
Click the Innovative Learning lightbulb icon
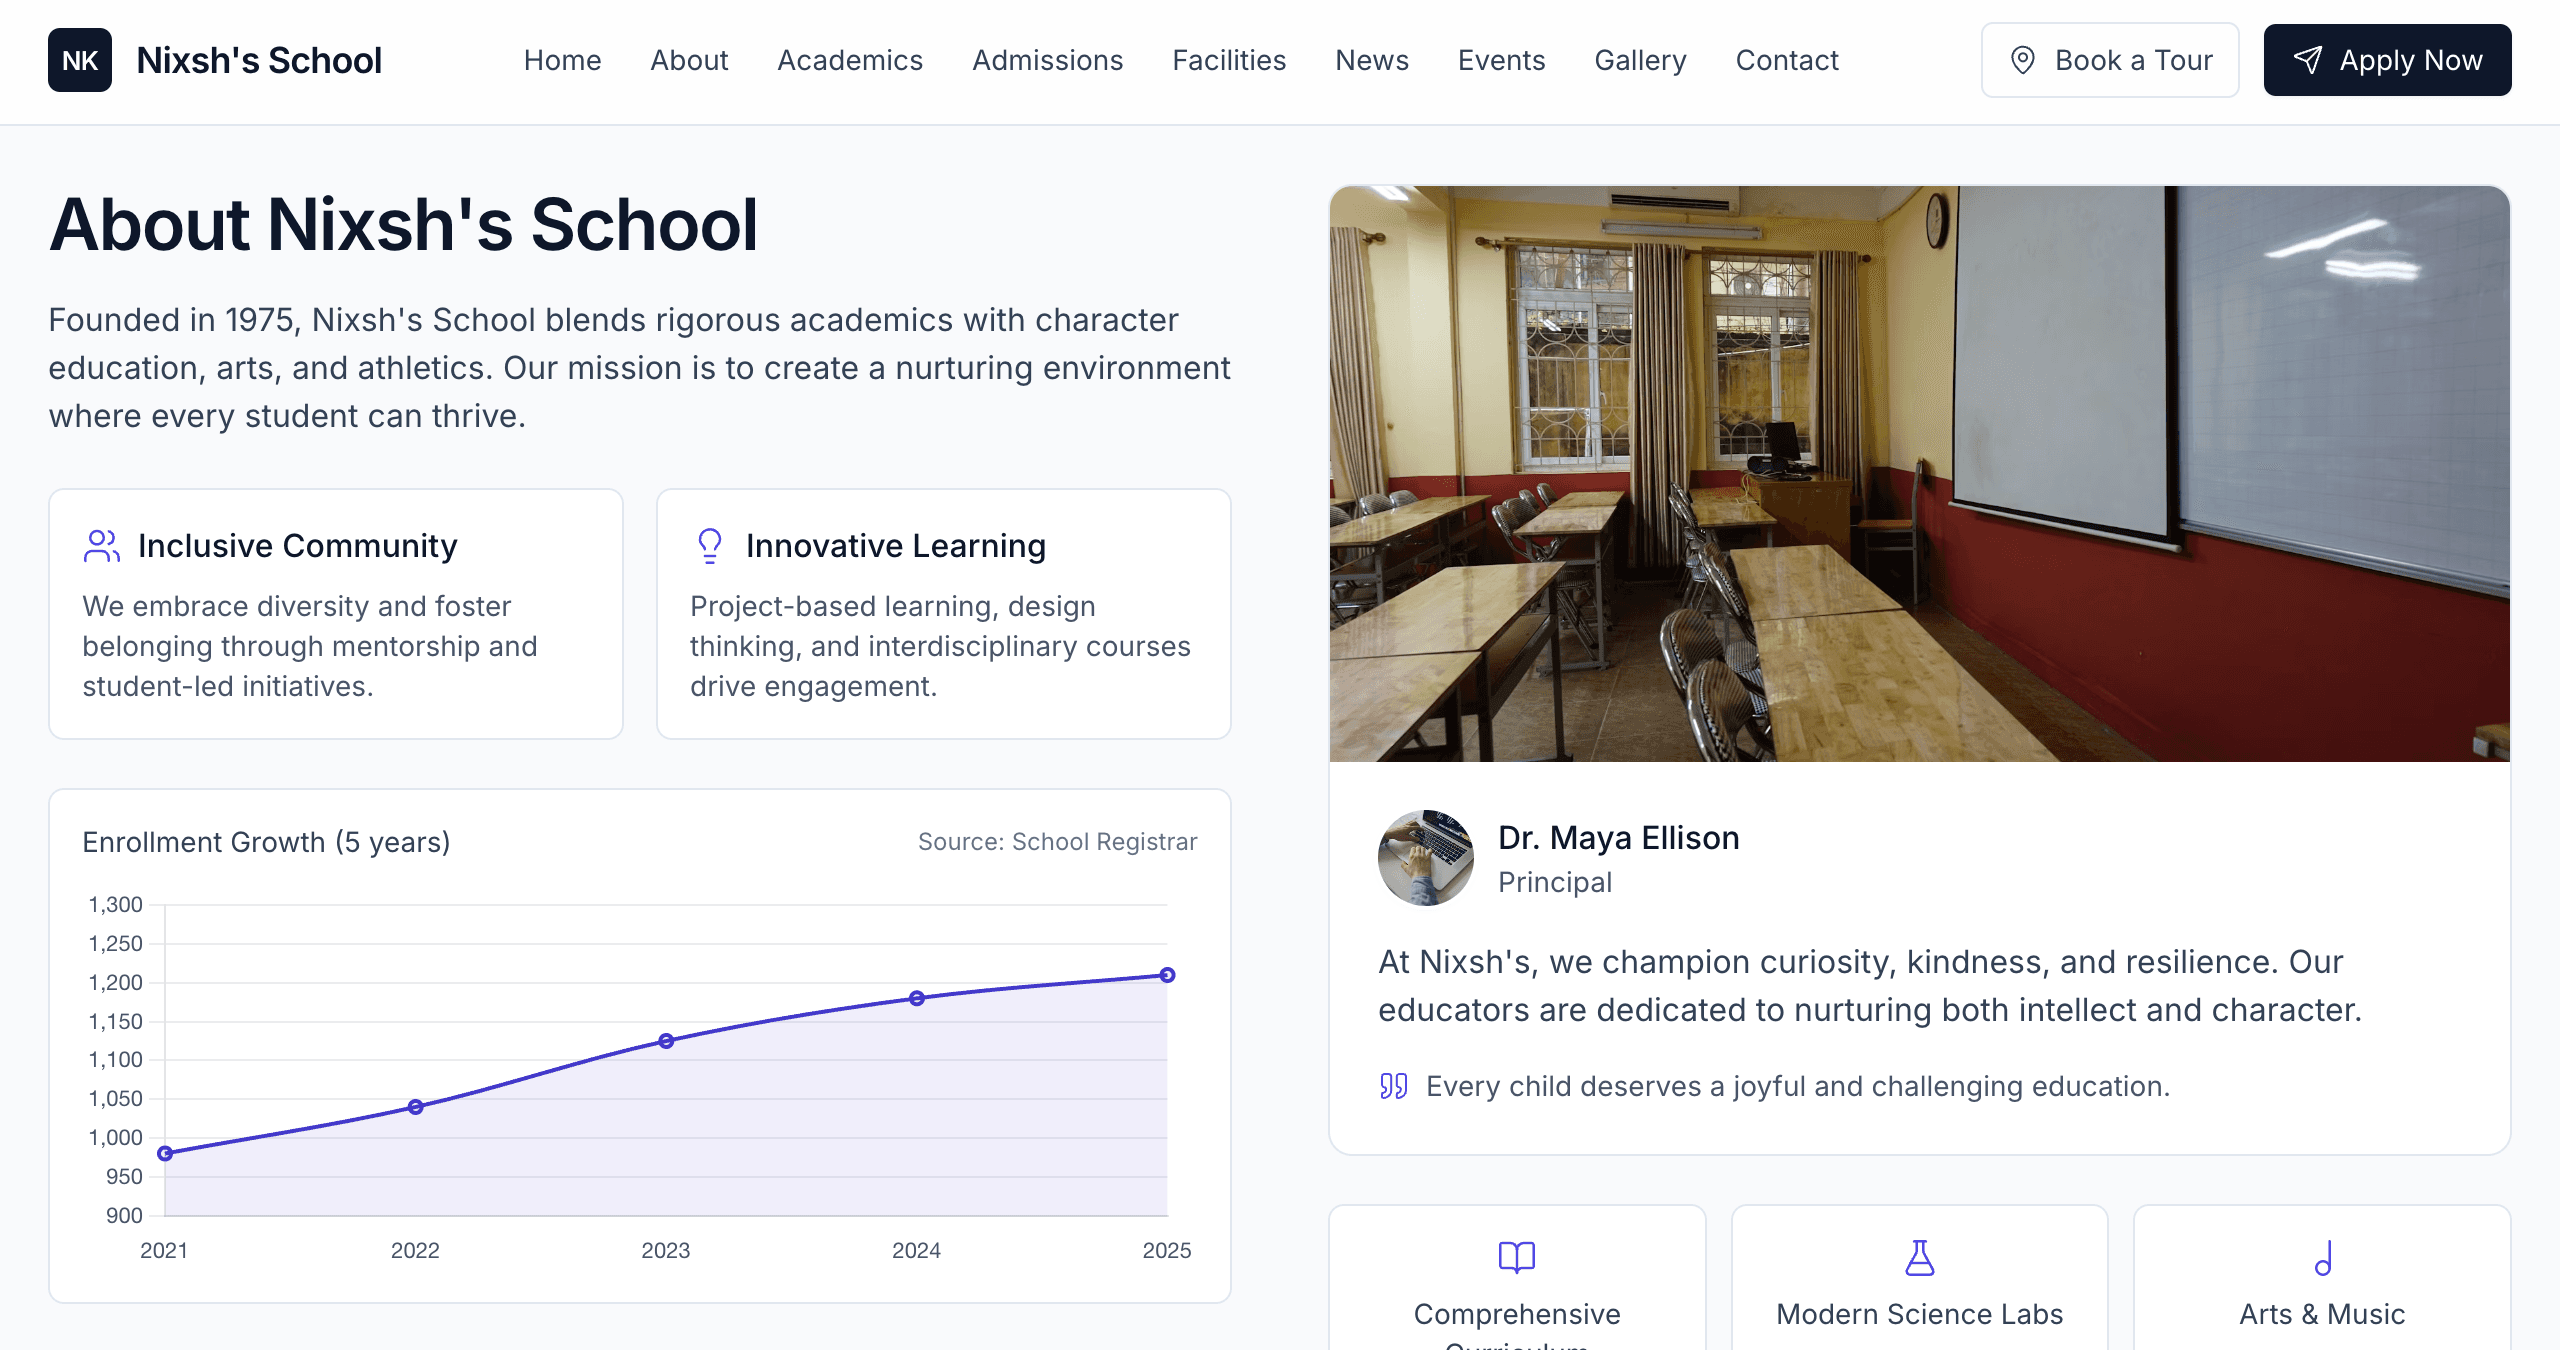pos(709,546)
